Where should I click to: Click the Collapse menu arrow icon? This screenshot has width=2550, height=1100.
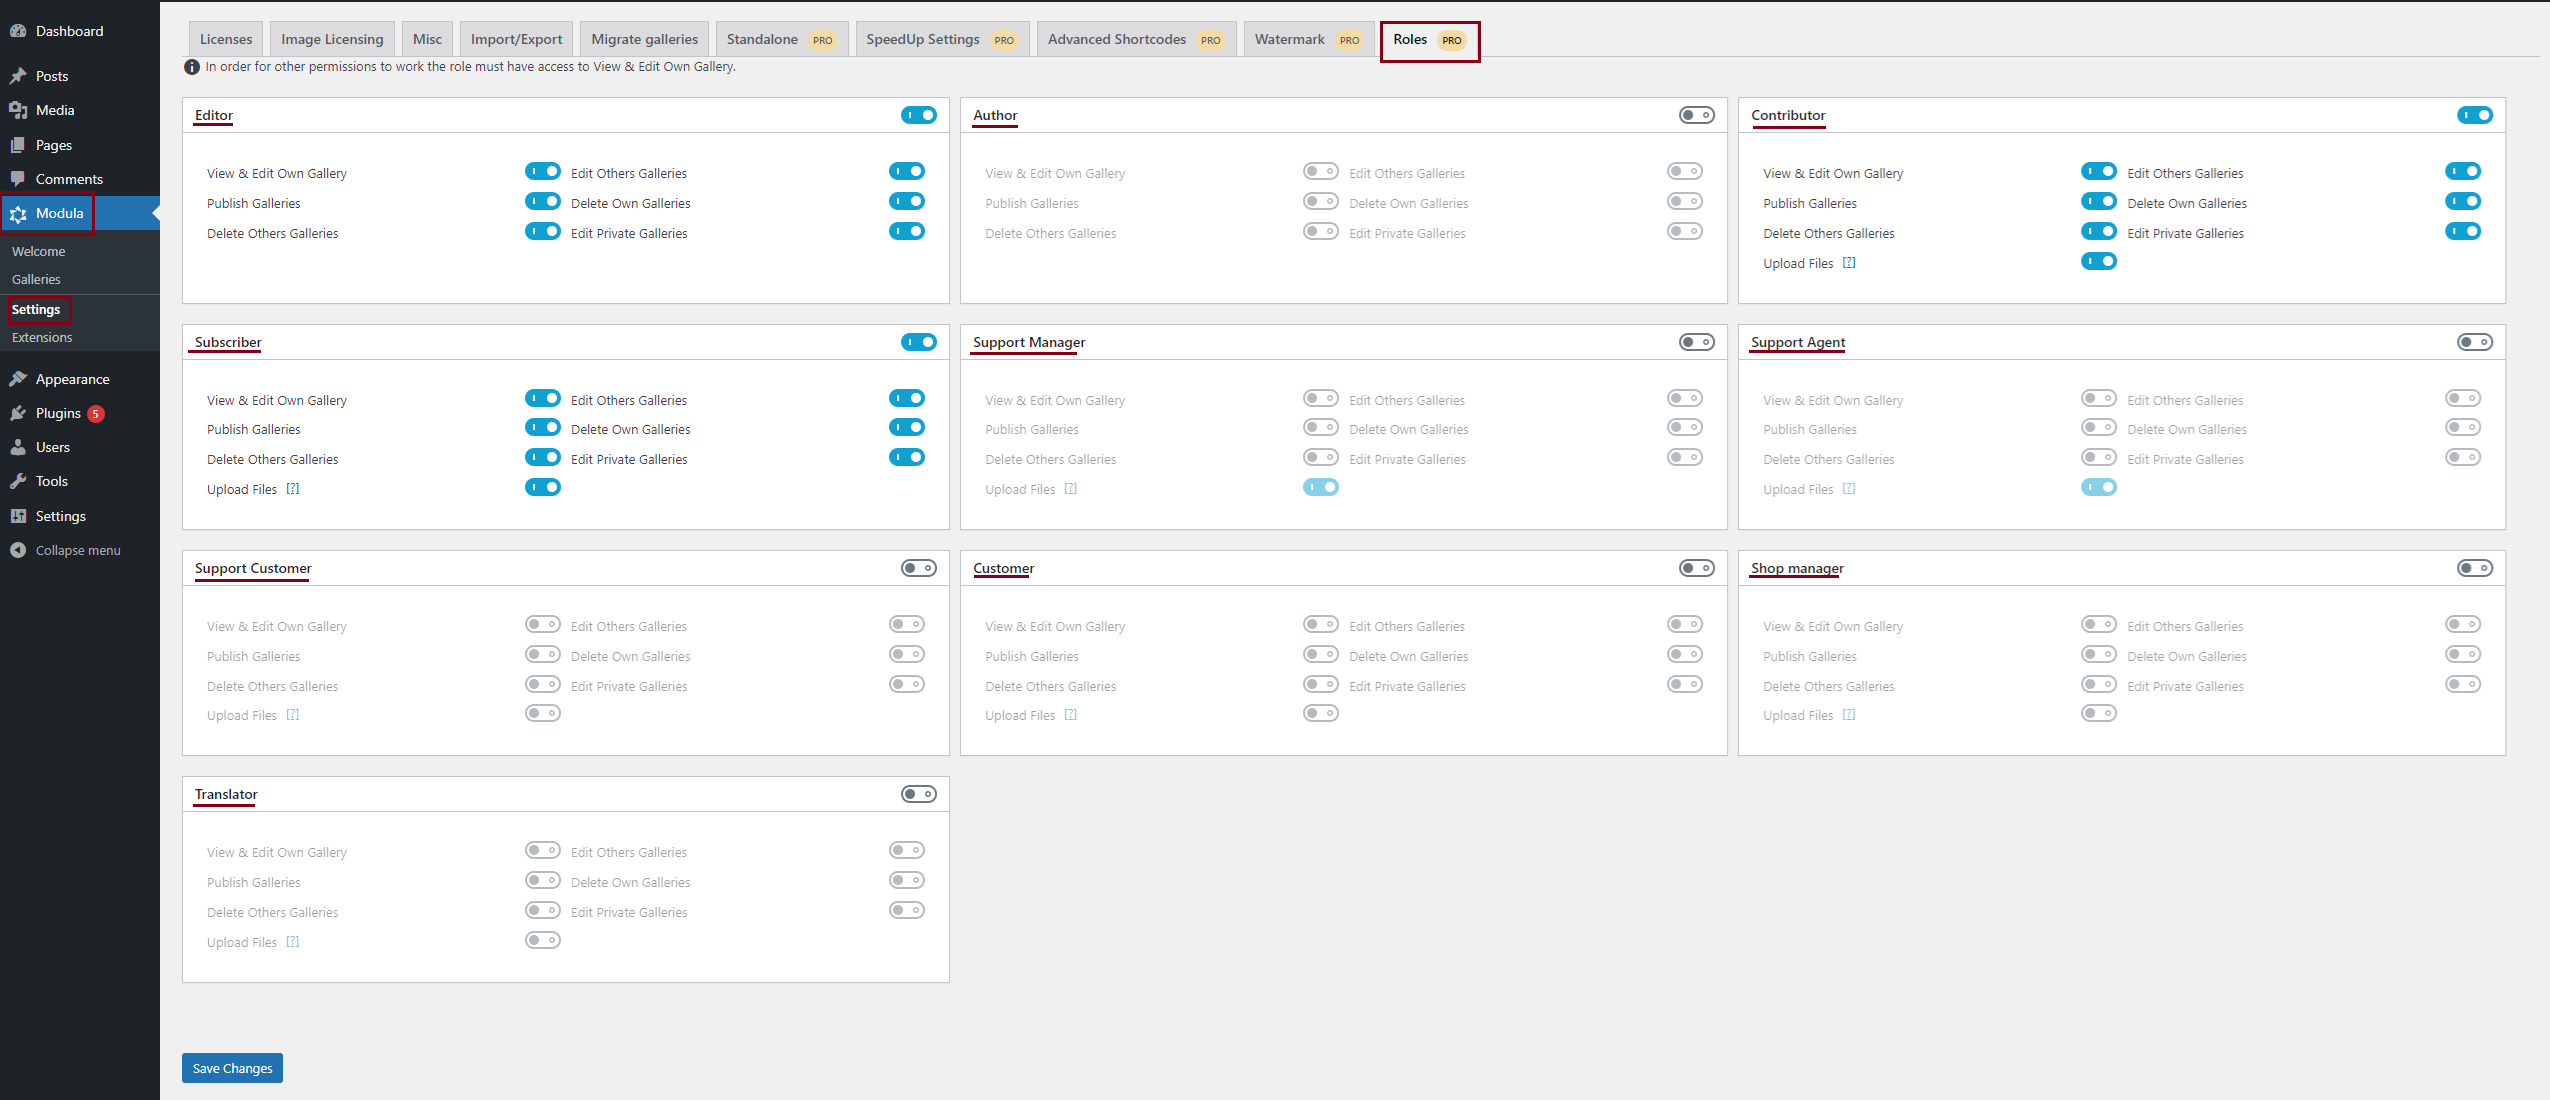(18, 550)
